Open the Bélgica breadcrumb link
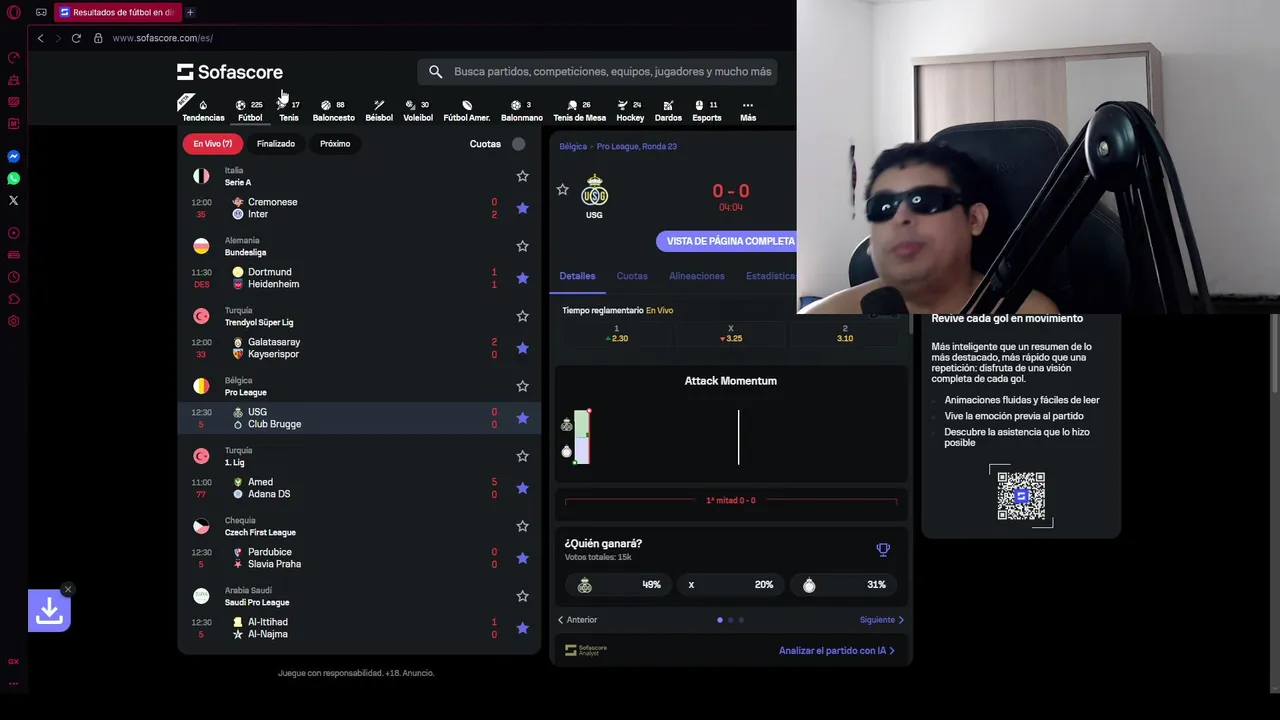This screenshot has height=720, width=1280. [573, 146]
